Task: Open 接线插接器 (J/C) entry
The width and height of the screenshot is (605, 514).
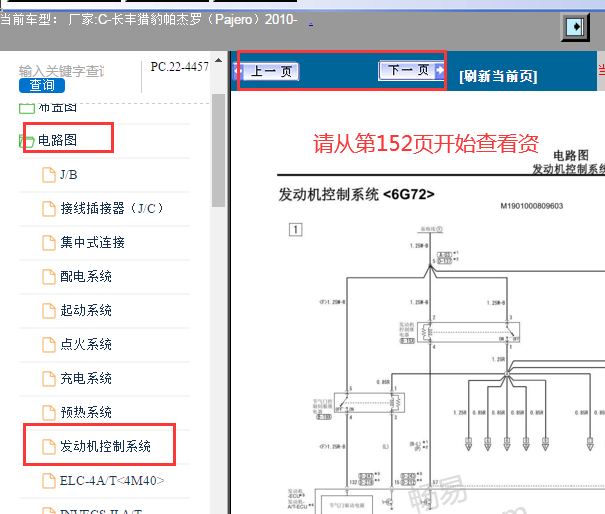Action: coord(112,208)
